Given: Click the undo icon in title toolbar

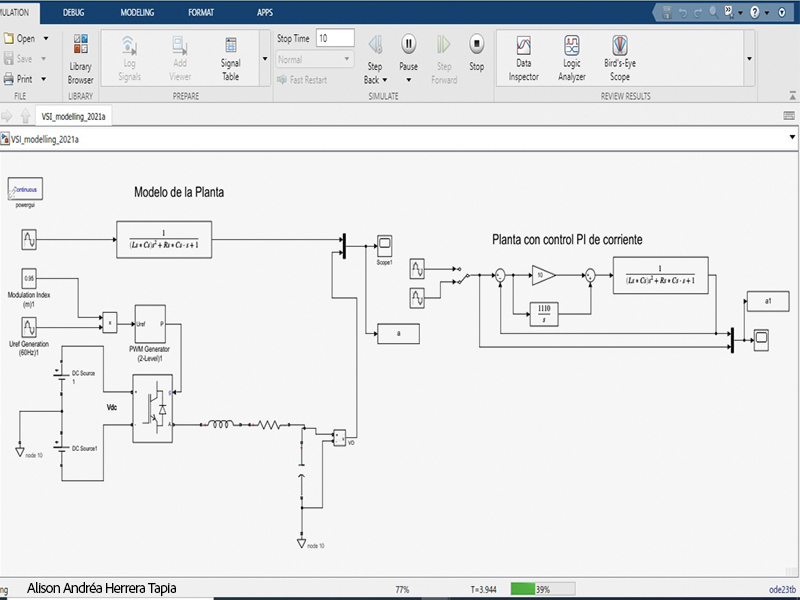Looking at the screenshot, I should (683, 13).
